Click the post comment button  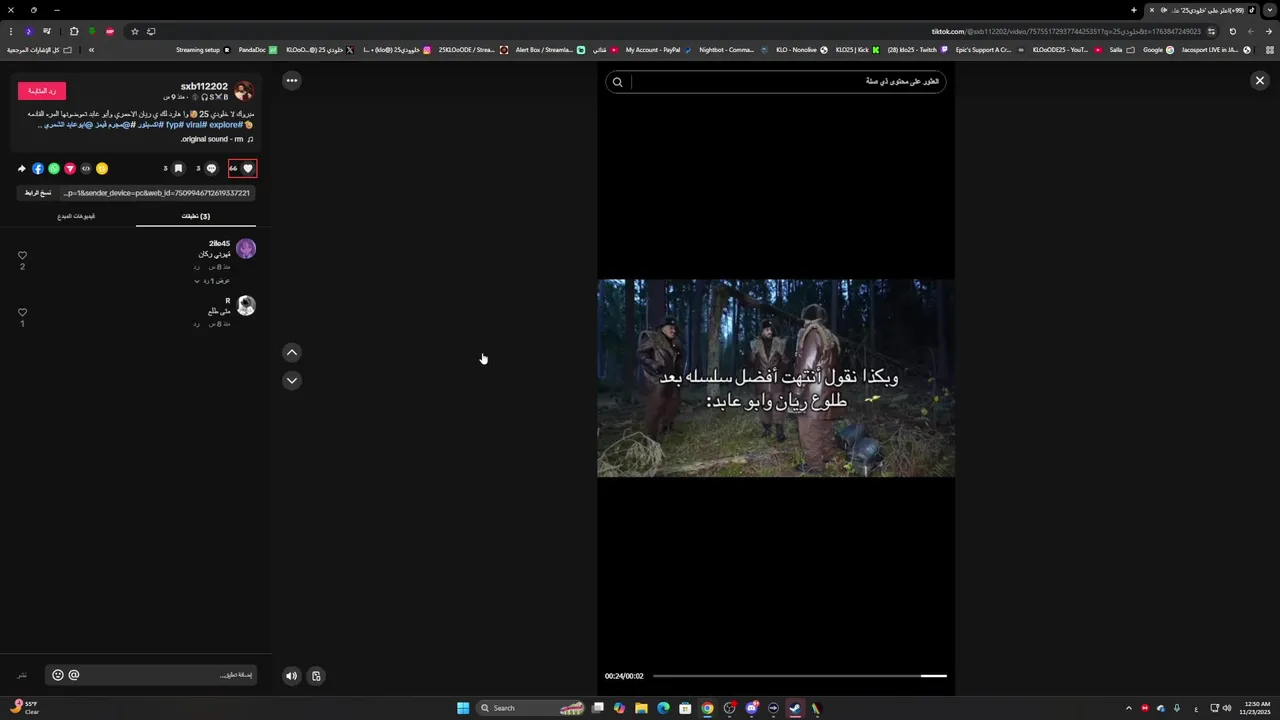pos(22,675)
